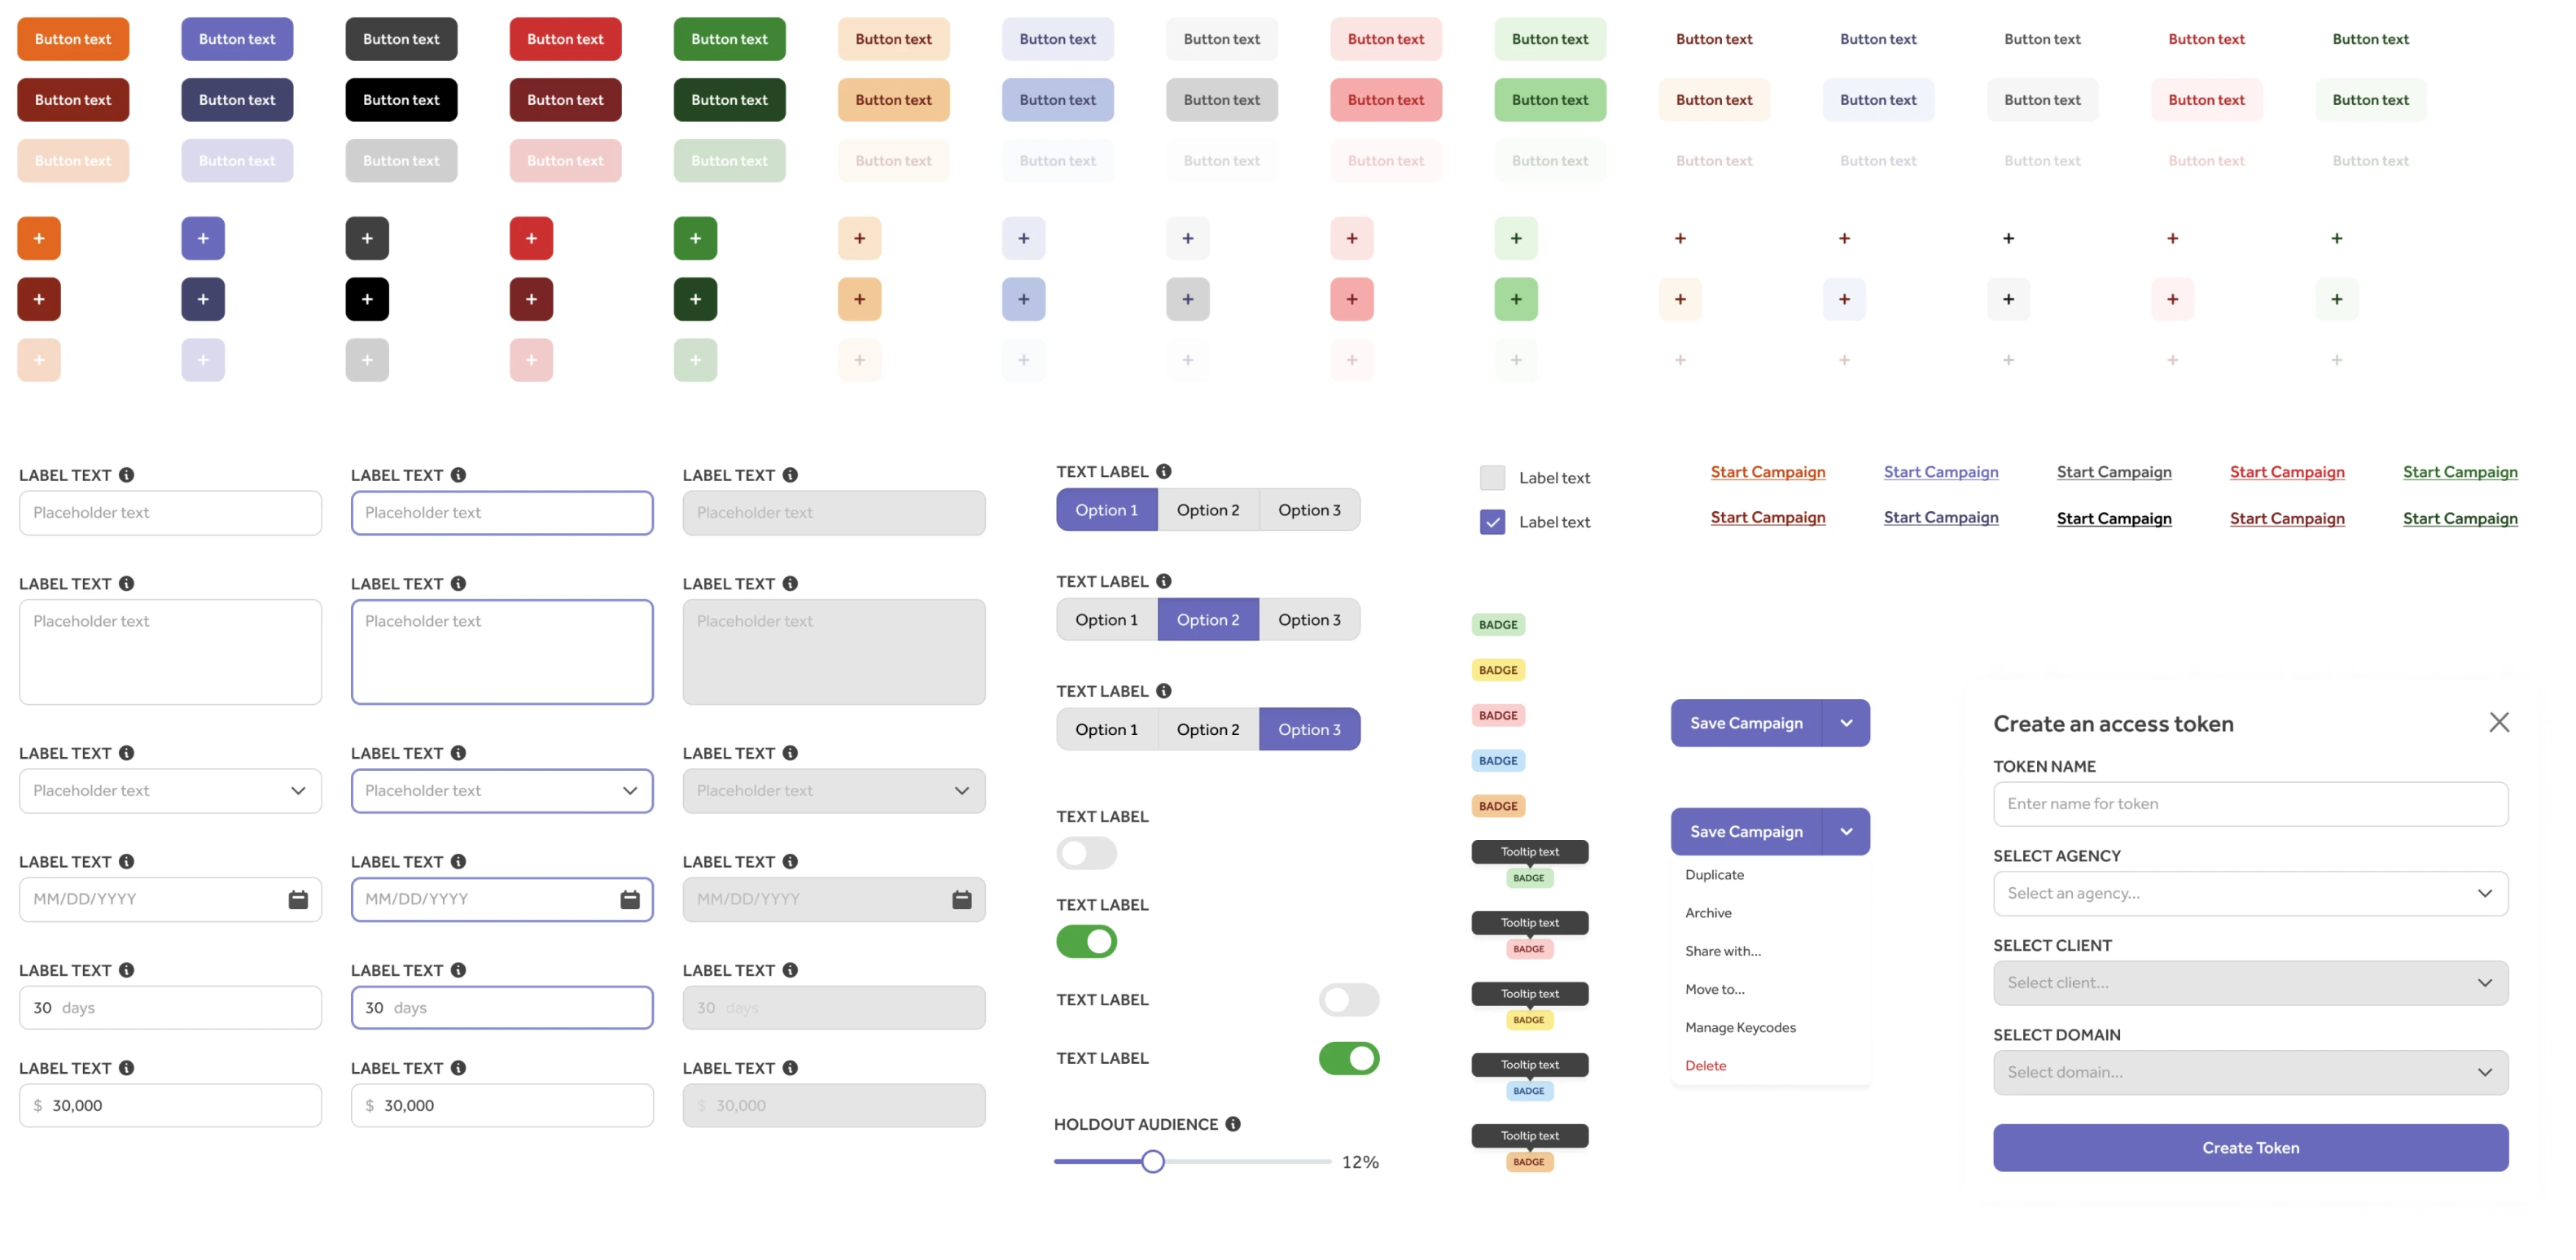Click the Holdout Audience slider handle

tap(1152, 1161)
